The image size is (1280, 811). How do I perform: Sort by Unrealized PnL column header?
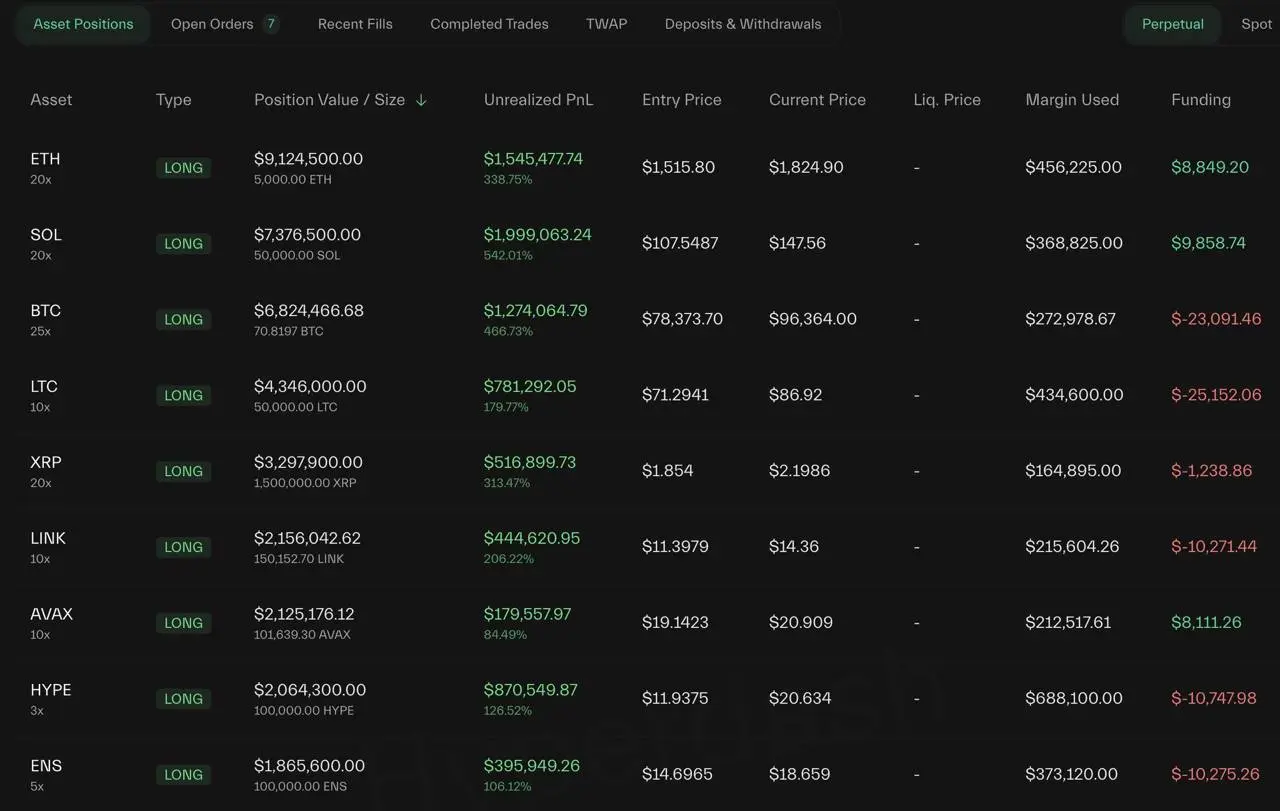(x=538, y=100)
